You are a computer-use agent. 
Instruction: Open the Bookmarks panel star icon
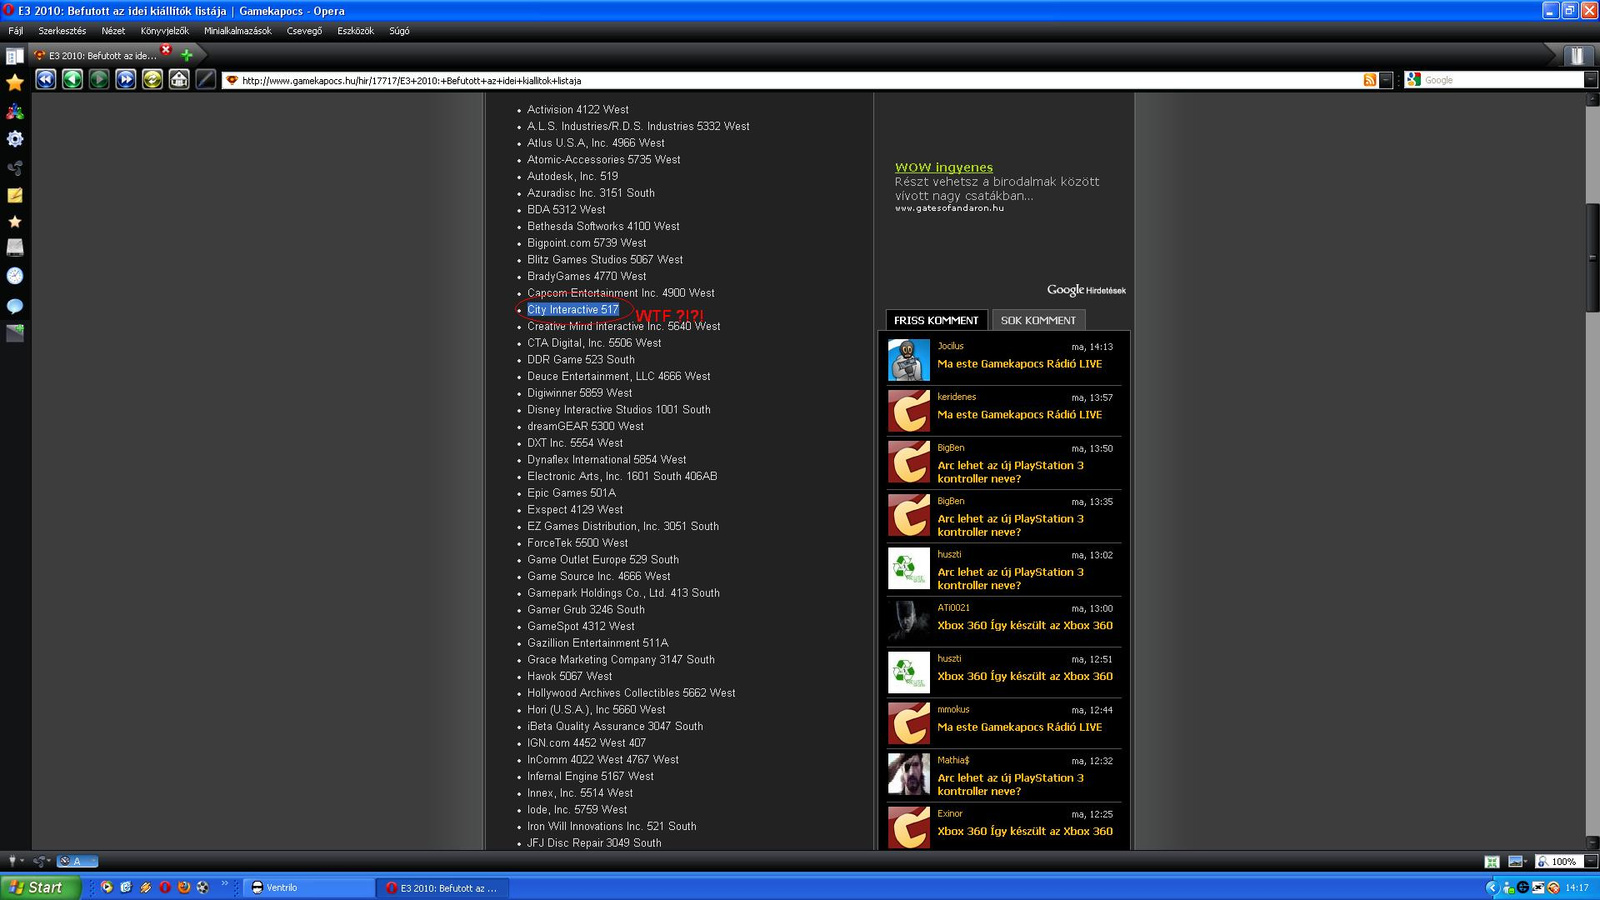point(15,83)
